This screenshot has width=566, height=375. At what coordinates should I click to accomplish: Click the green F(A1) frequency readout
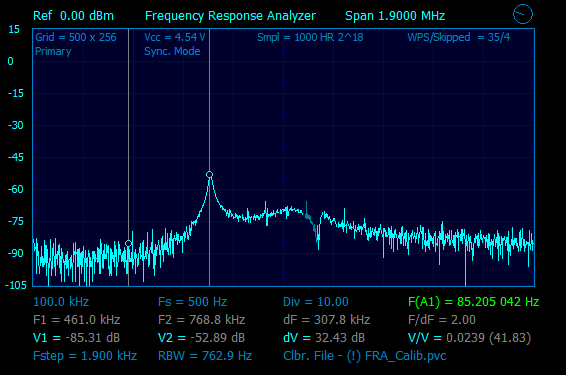point(473,302)
